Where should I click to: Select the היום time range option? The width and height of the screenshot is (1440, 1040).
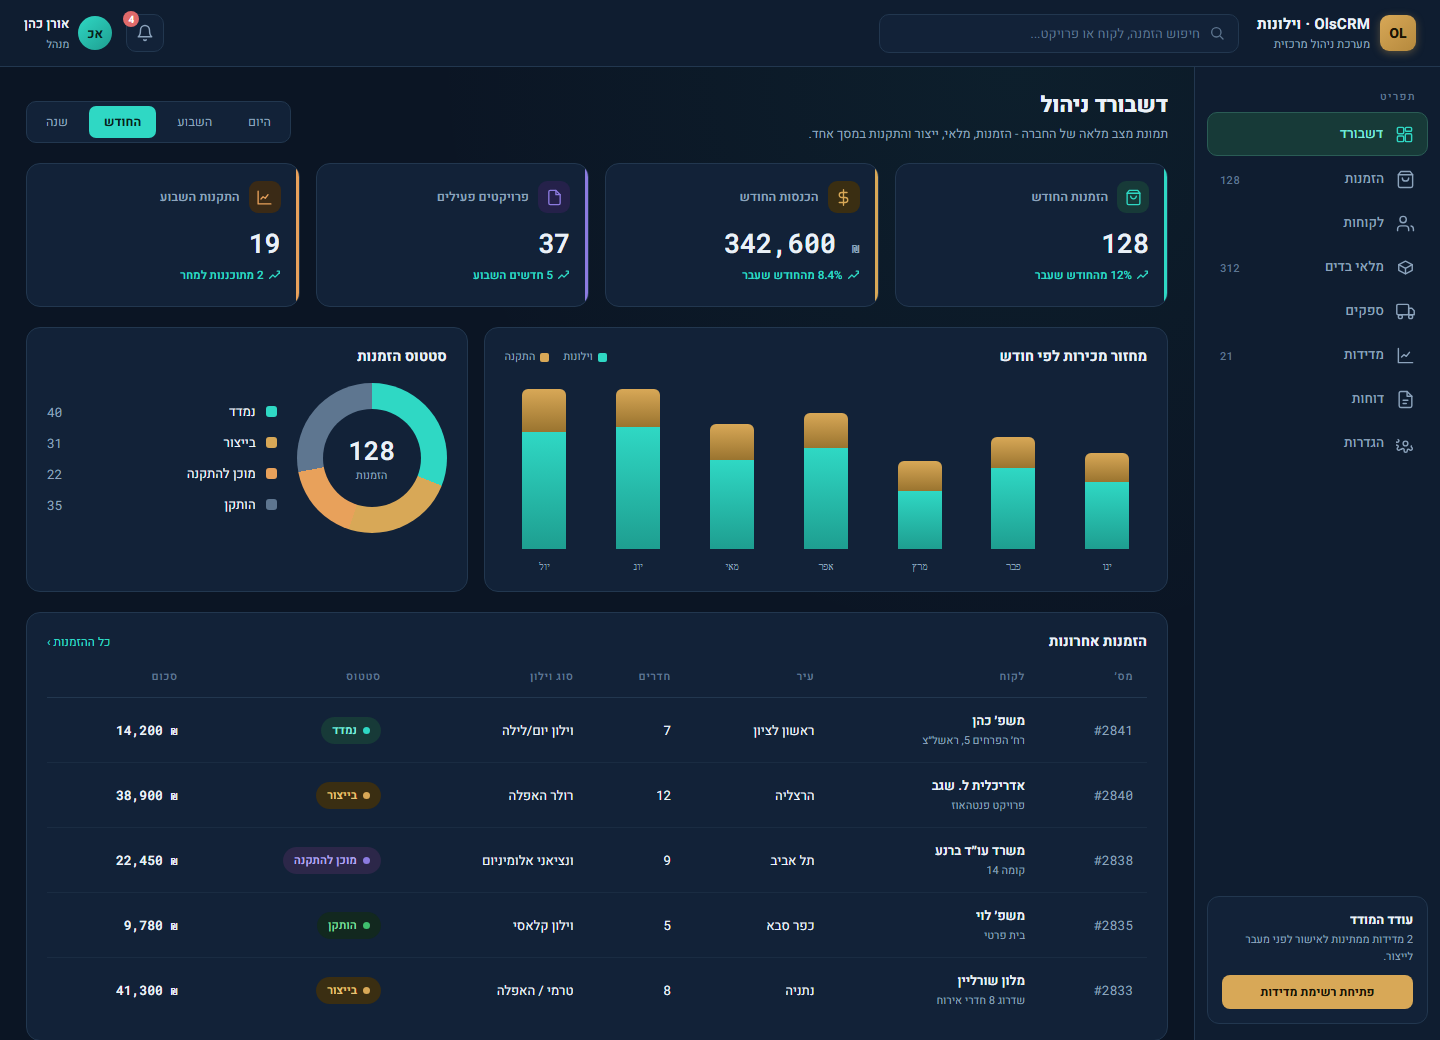pyautogui.click(x=259, y=122)
